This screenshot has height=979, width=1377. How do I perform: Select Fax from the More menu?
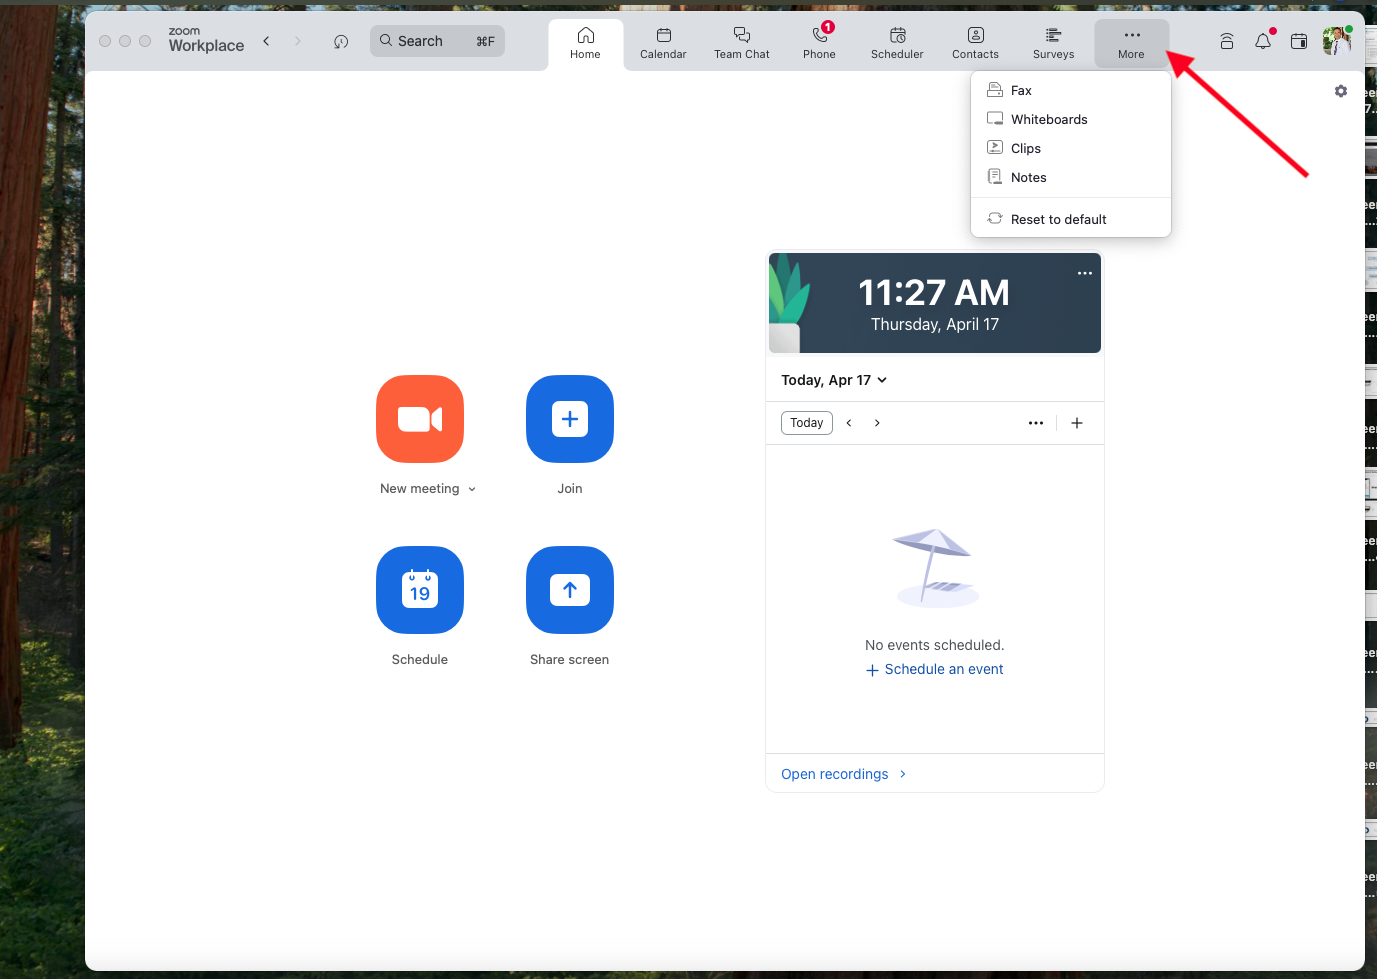(x=1070, y=90)
